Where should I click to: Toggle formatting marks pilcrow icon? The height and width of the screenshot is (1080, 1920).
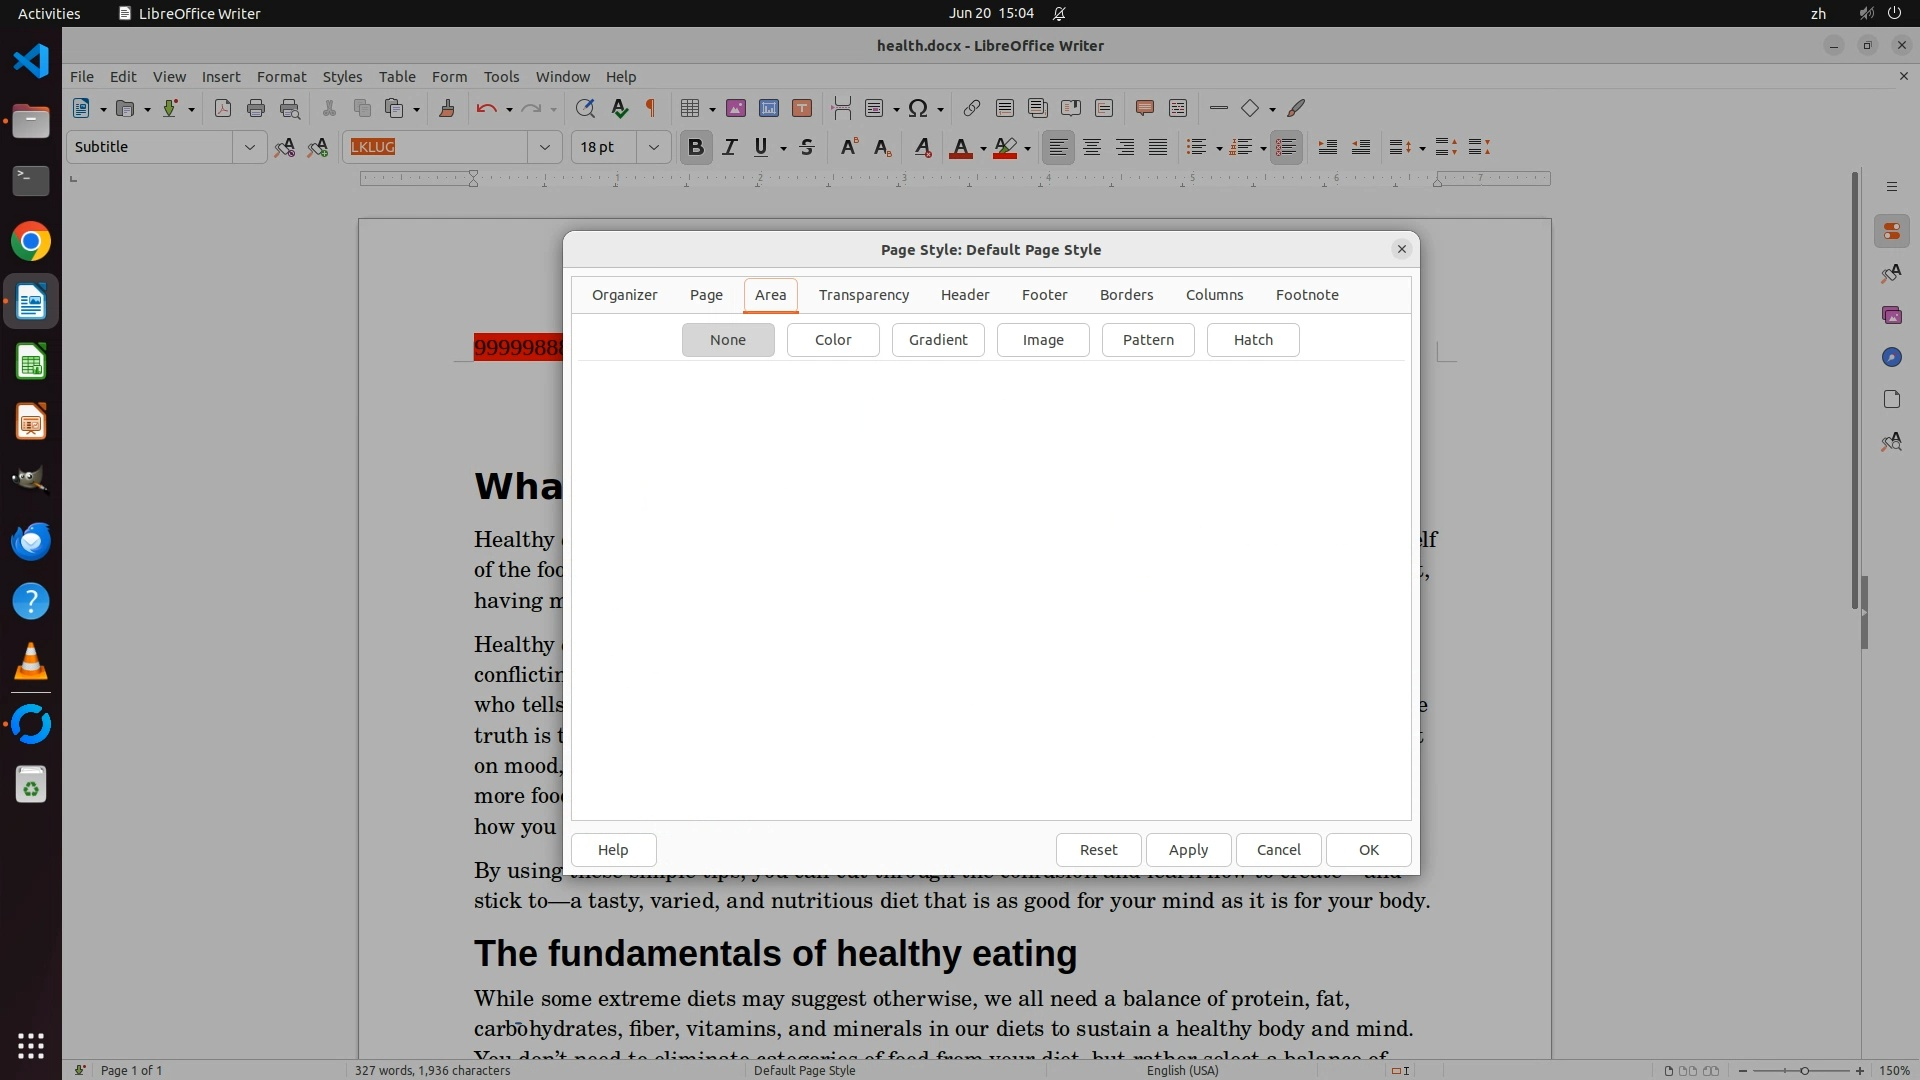point(652,108)
